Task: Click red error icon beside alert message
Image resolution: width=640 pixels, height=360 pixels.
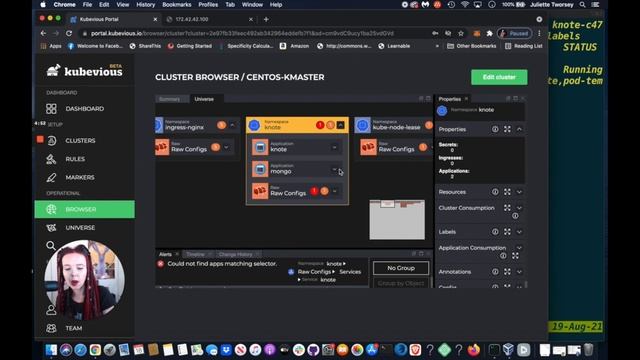Action: [161, 264]
